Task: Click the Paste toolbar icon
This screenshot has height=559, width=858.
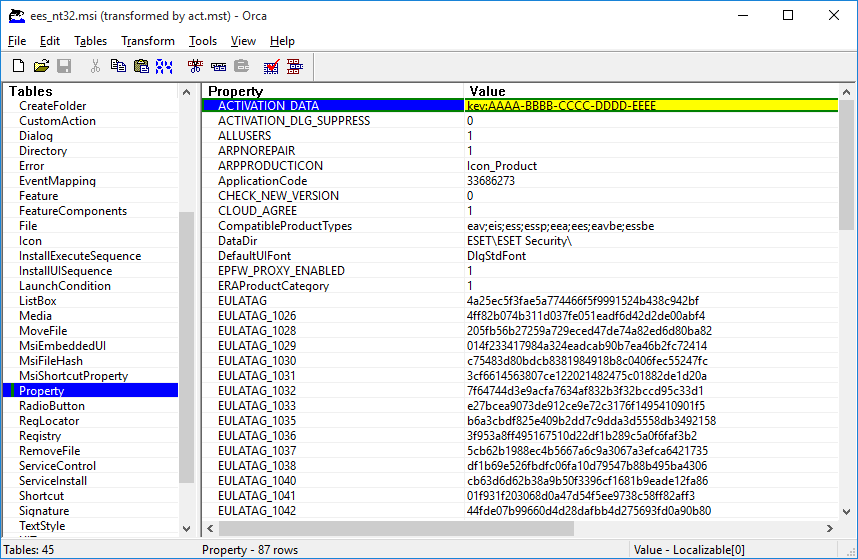Action: coord(141,66)
